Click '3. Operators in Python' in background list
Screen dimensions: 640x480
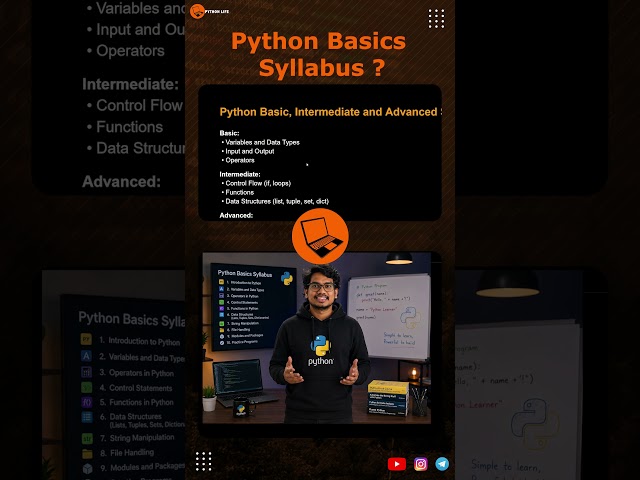(x=137, y=373)
